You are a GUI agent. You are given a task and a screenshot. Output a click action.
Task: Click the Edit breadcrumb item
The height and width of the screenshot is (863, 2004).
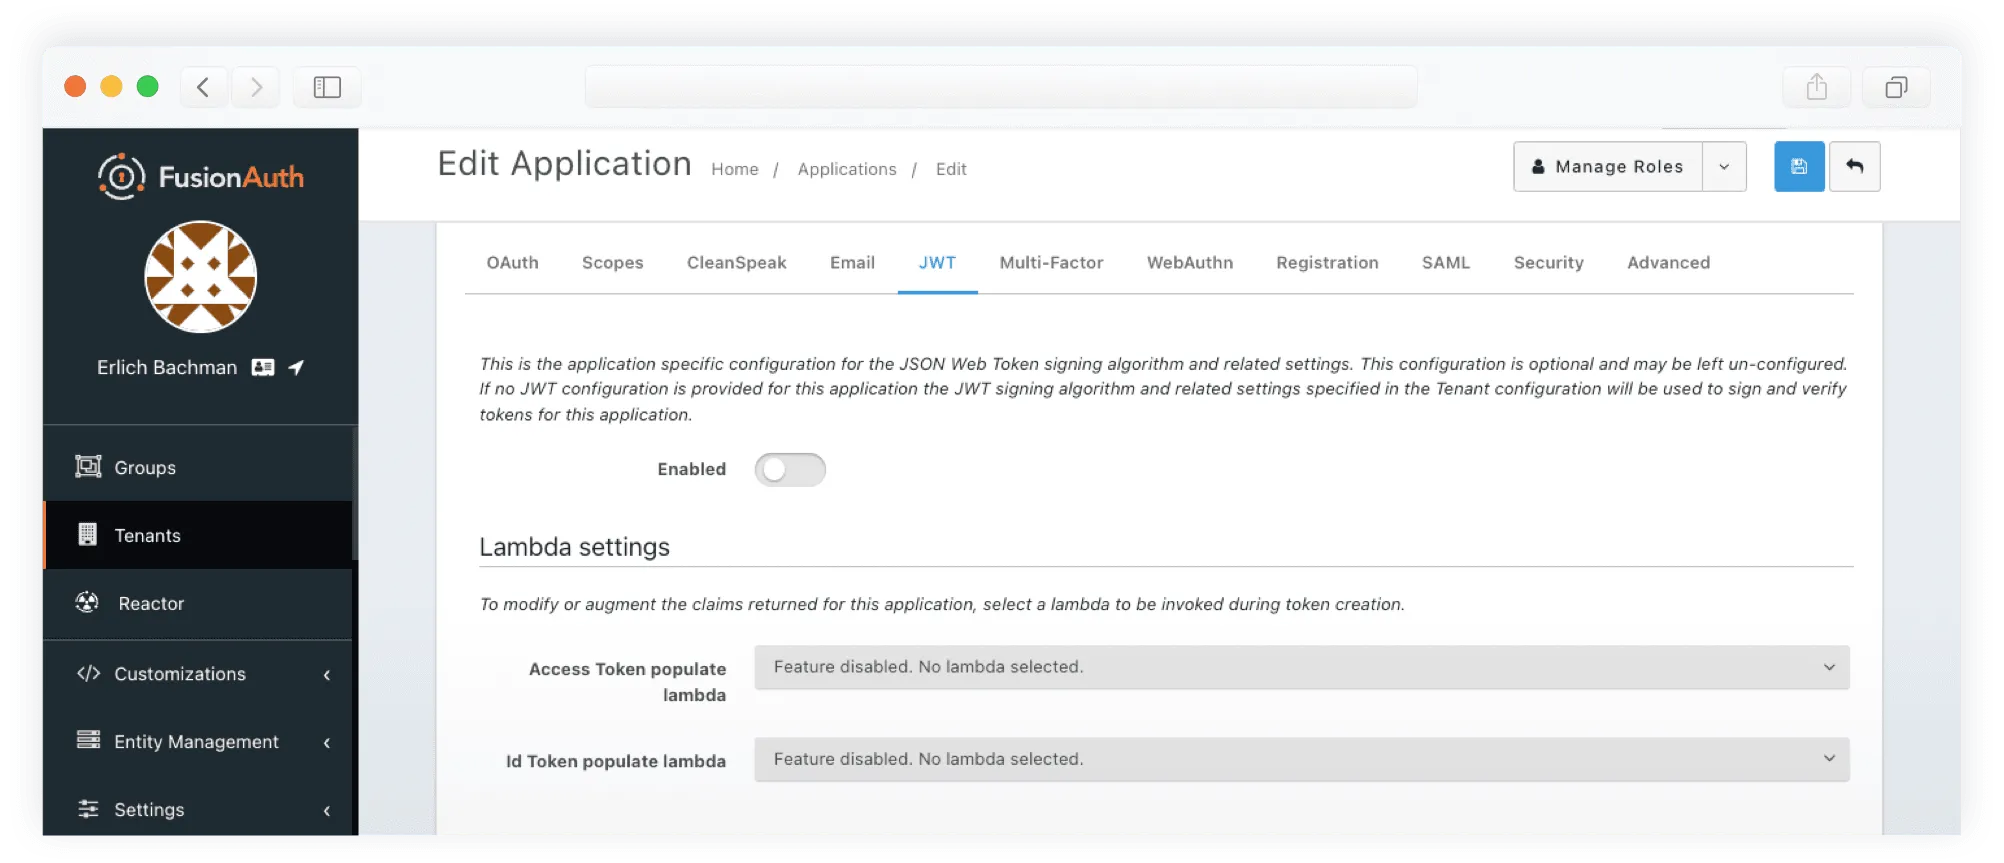[951, 169]
